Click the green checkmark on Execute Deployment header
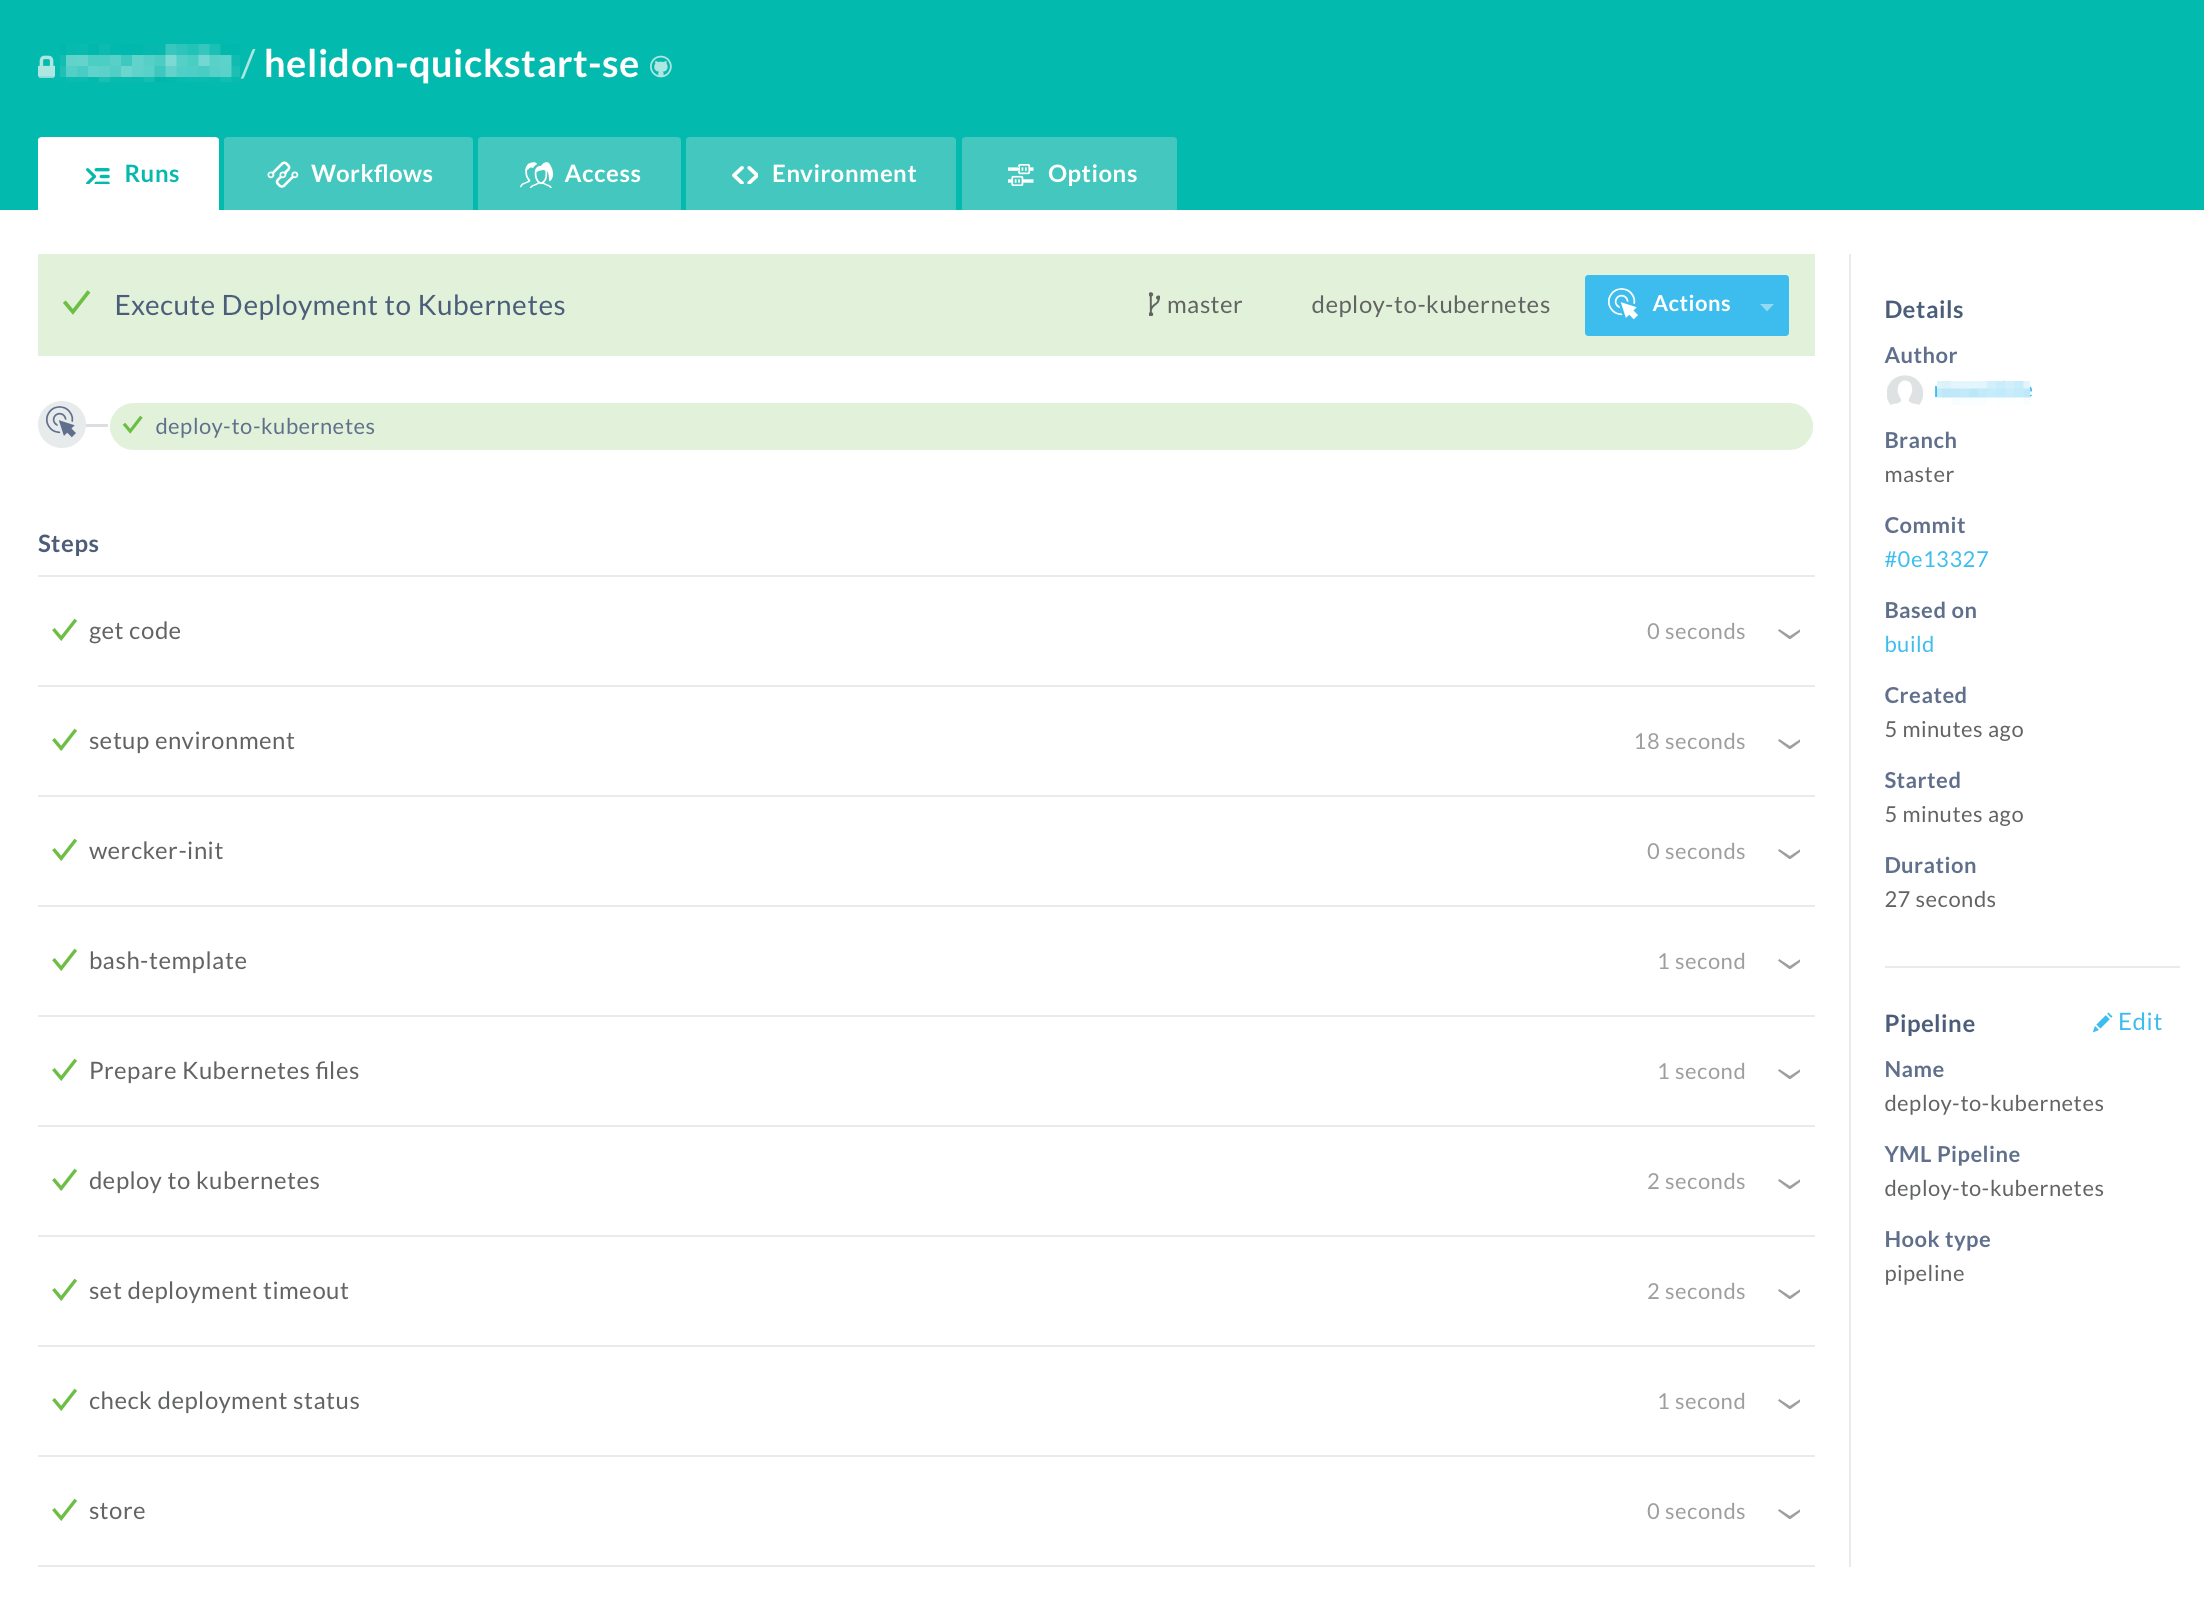This screenshot has width=2204, height=1600. pos(77,303)
